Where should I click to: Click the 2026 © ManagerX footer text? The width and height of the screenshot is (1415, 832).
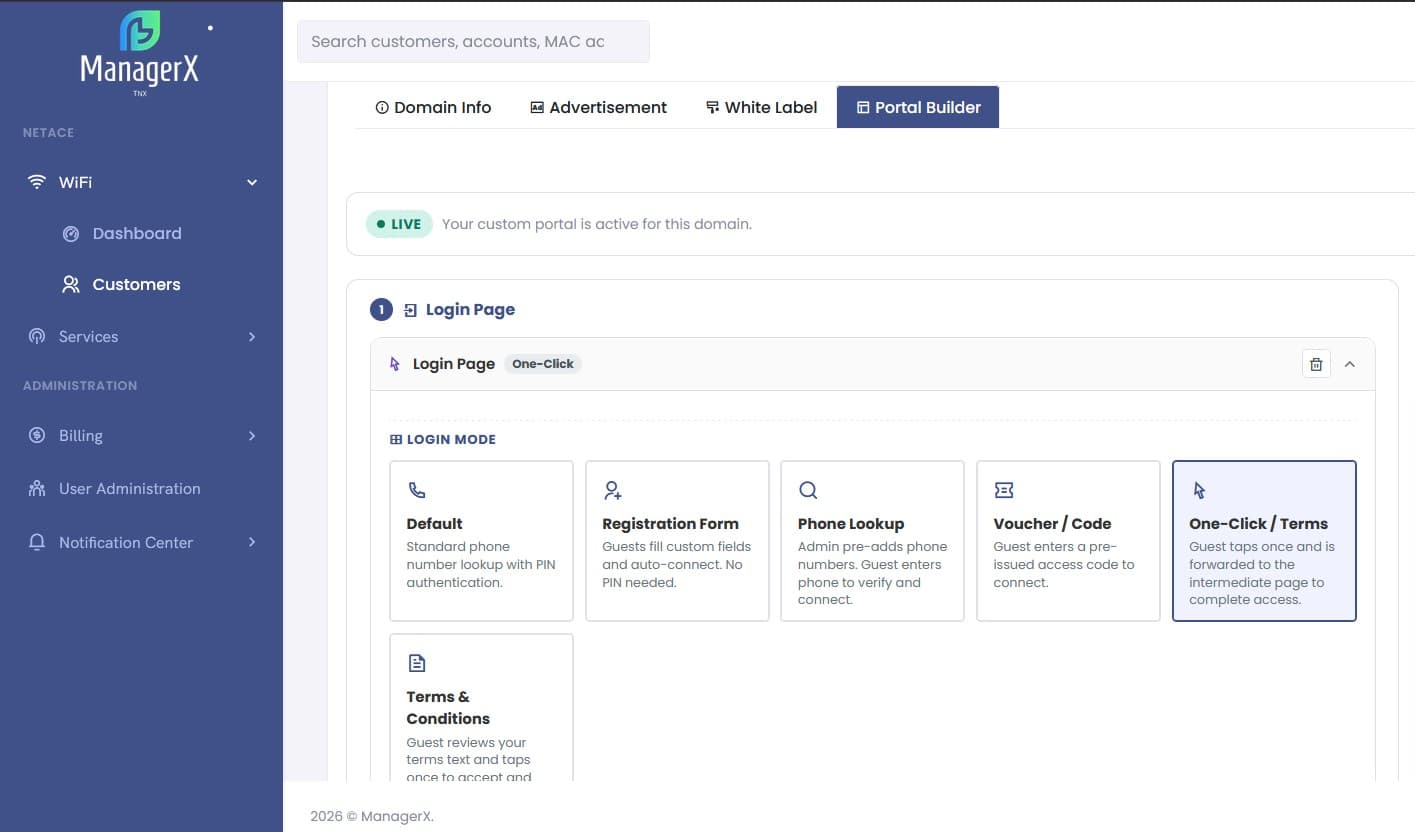point(372,816)
